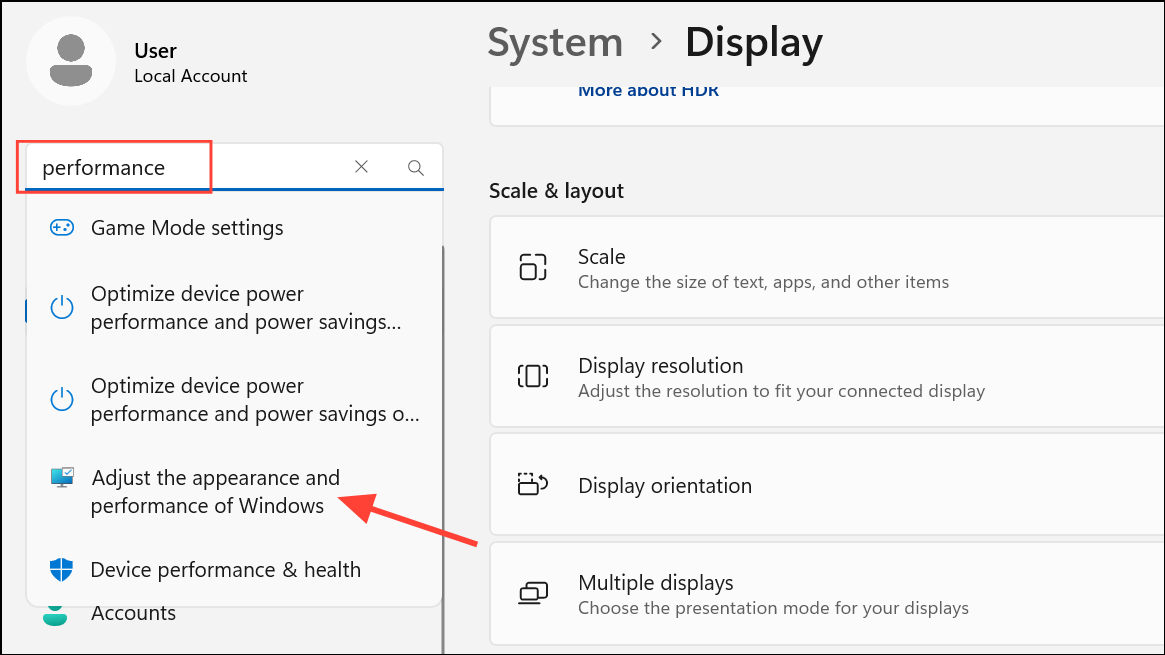Click the Multiple displays icon

click(x=533, y=593)
